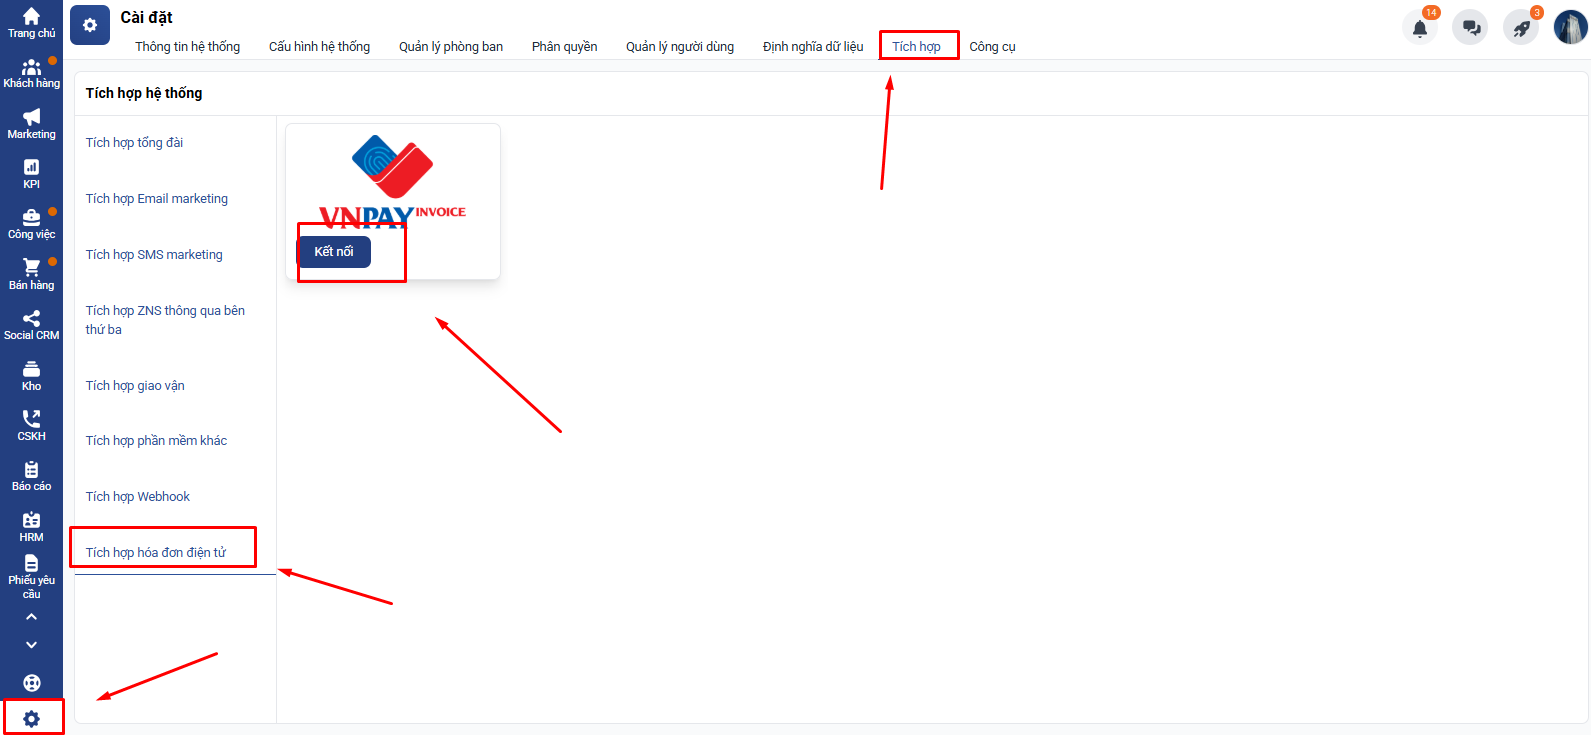The image size is (1591, 737).
Task: Go to the Marketing module
Action: click(x=31, y=123)
